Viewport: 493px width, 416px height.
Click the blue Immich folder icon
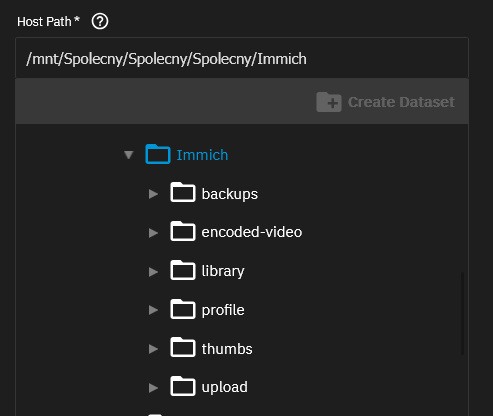pos(158,154)
